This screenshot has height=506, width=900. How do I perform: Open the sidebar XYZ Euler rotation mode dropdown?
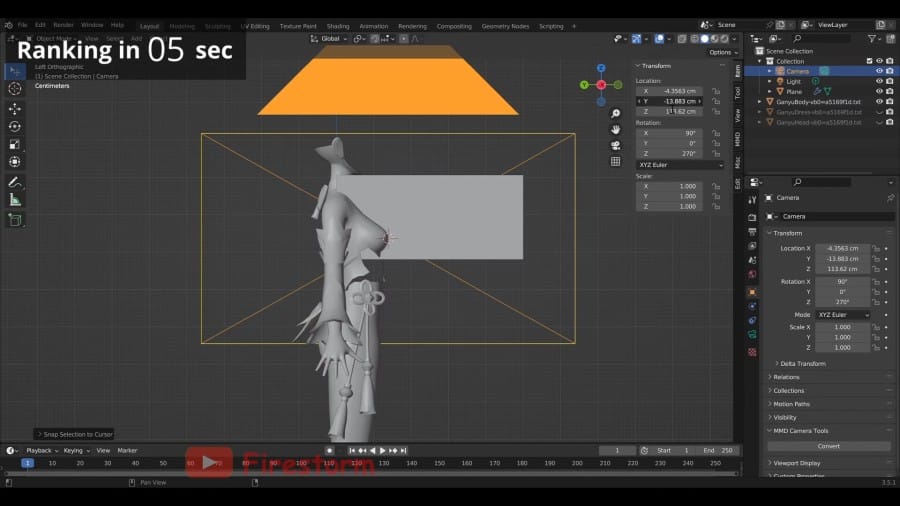click(680, 165)
